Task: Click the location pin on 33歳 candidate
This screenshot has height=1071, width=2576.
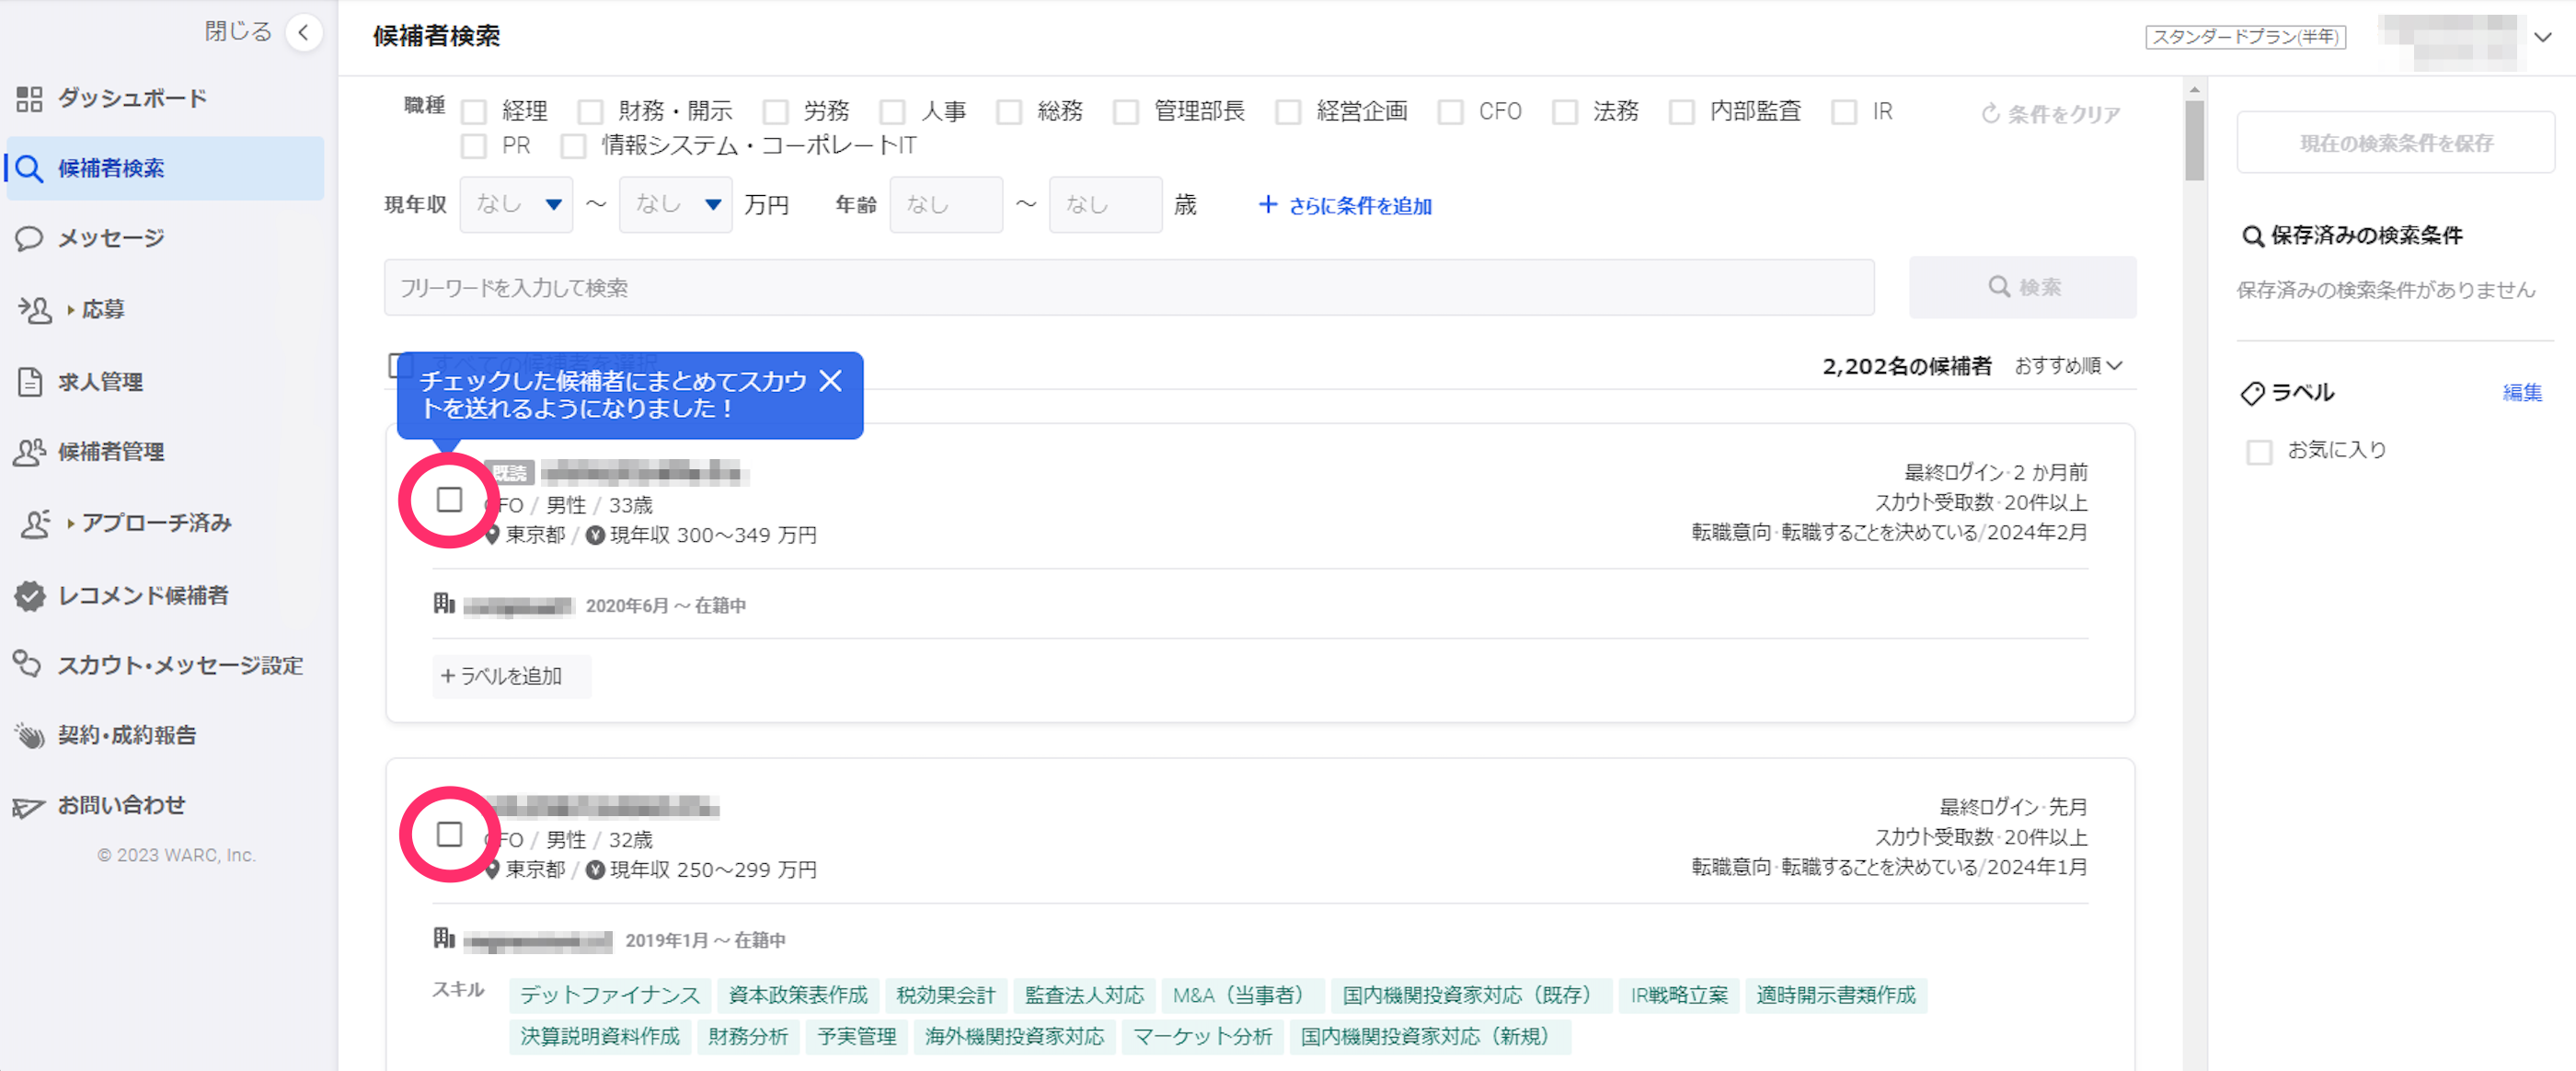Action: click(492, 535)
